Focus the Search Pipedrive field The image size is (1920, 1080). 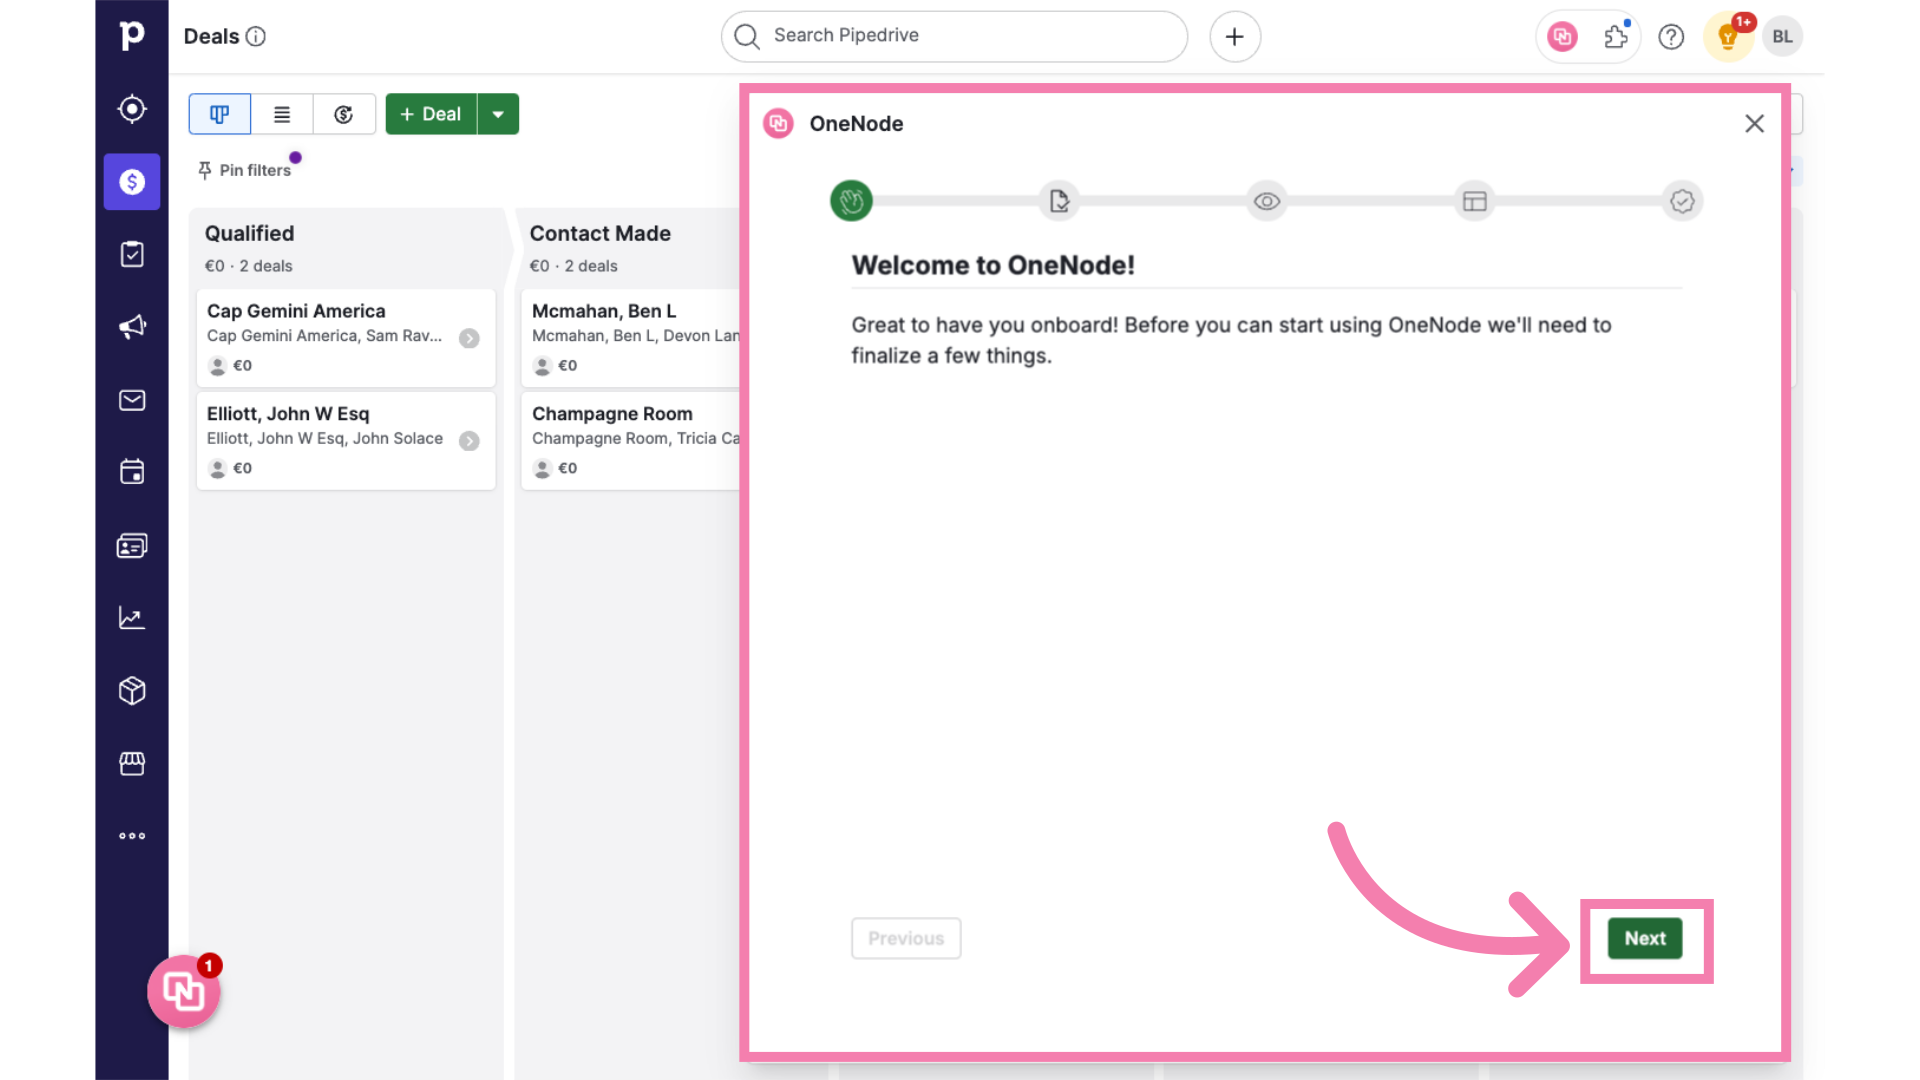[954, 36]
